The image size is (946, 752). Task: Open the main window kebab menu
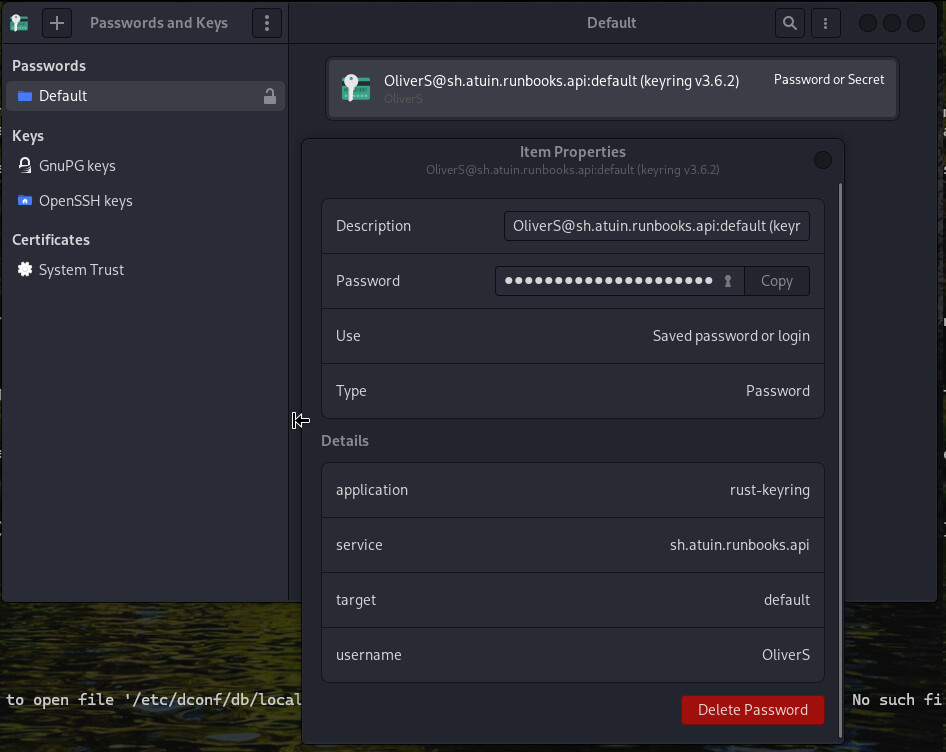pos(825,22)
